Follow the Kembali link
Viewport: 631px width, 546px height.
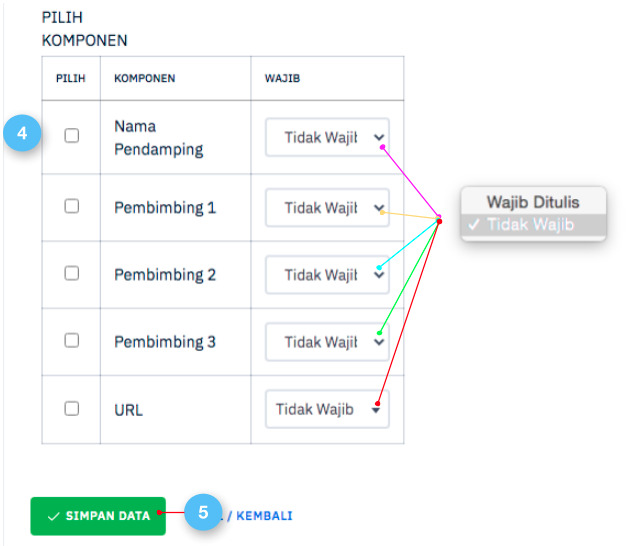(x=264, y=516)
